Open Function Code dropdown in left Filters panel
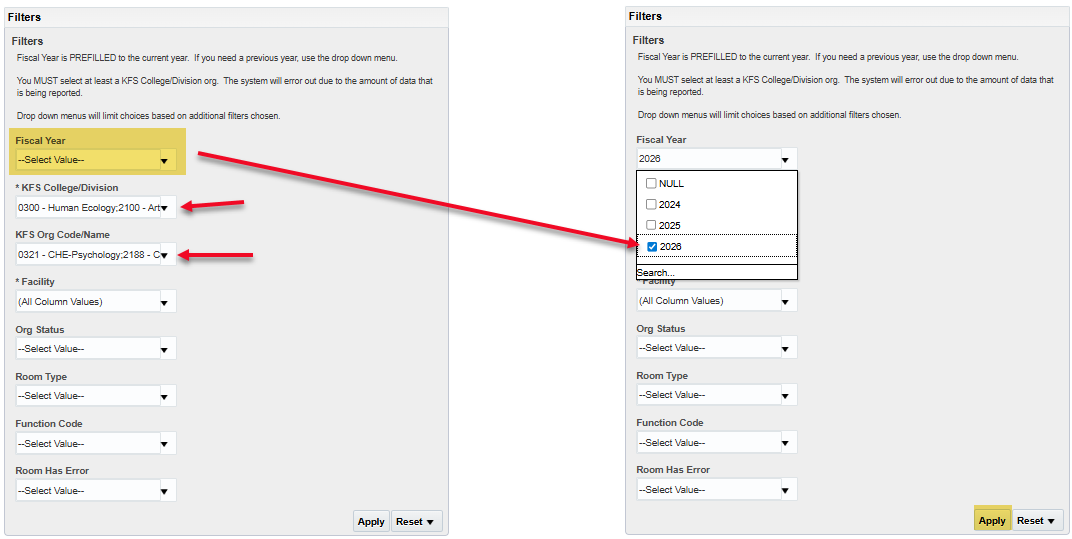 (164, 444)
